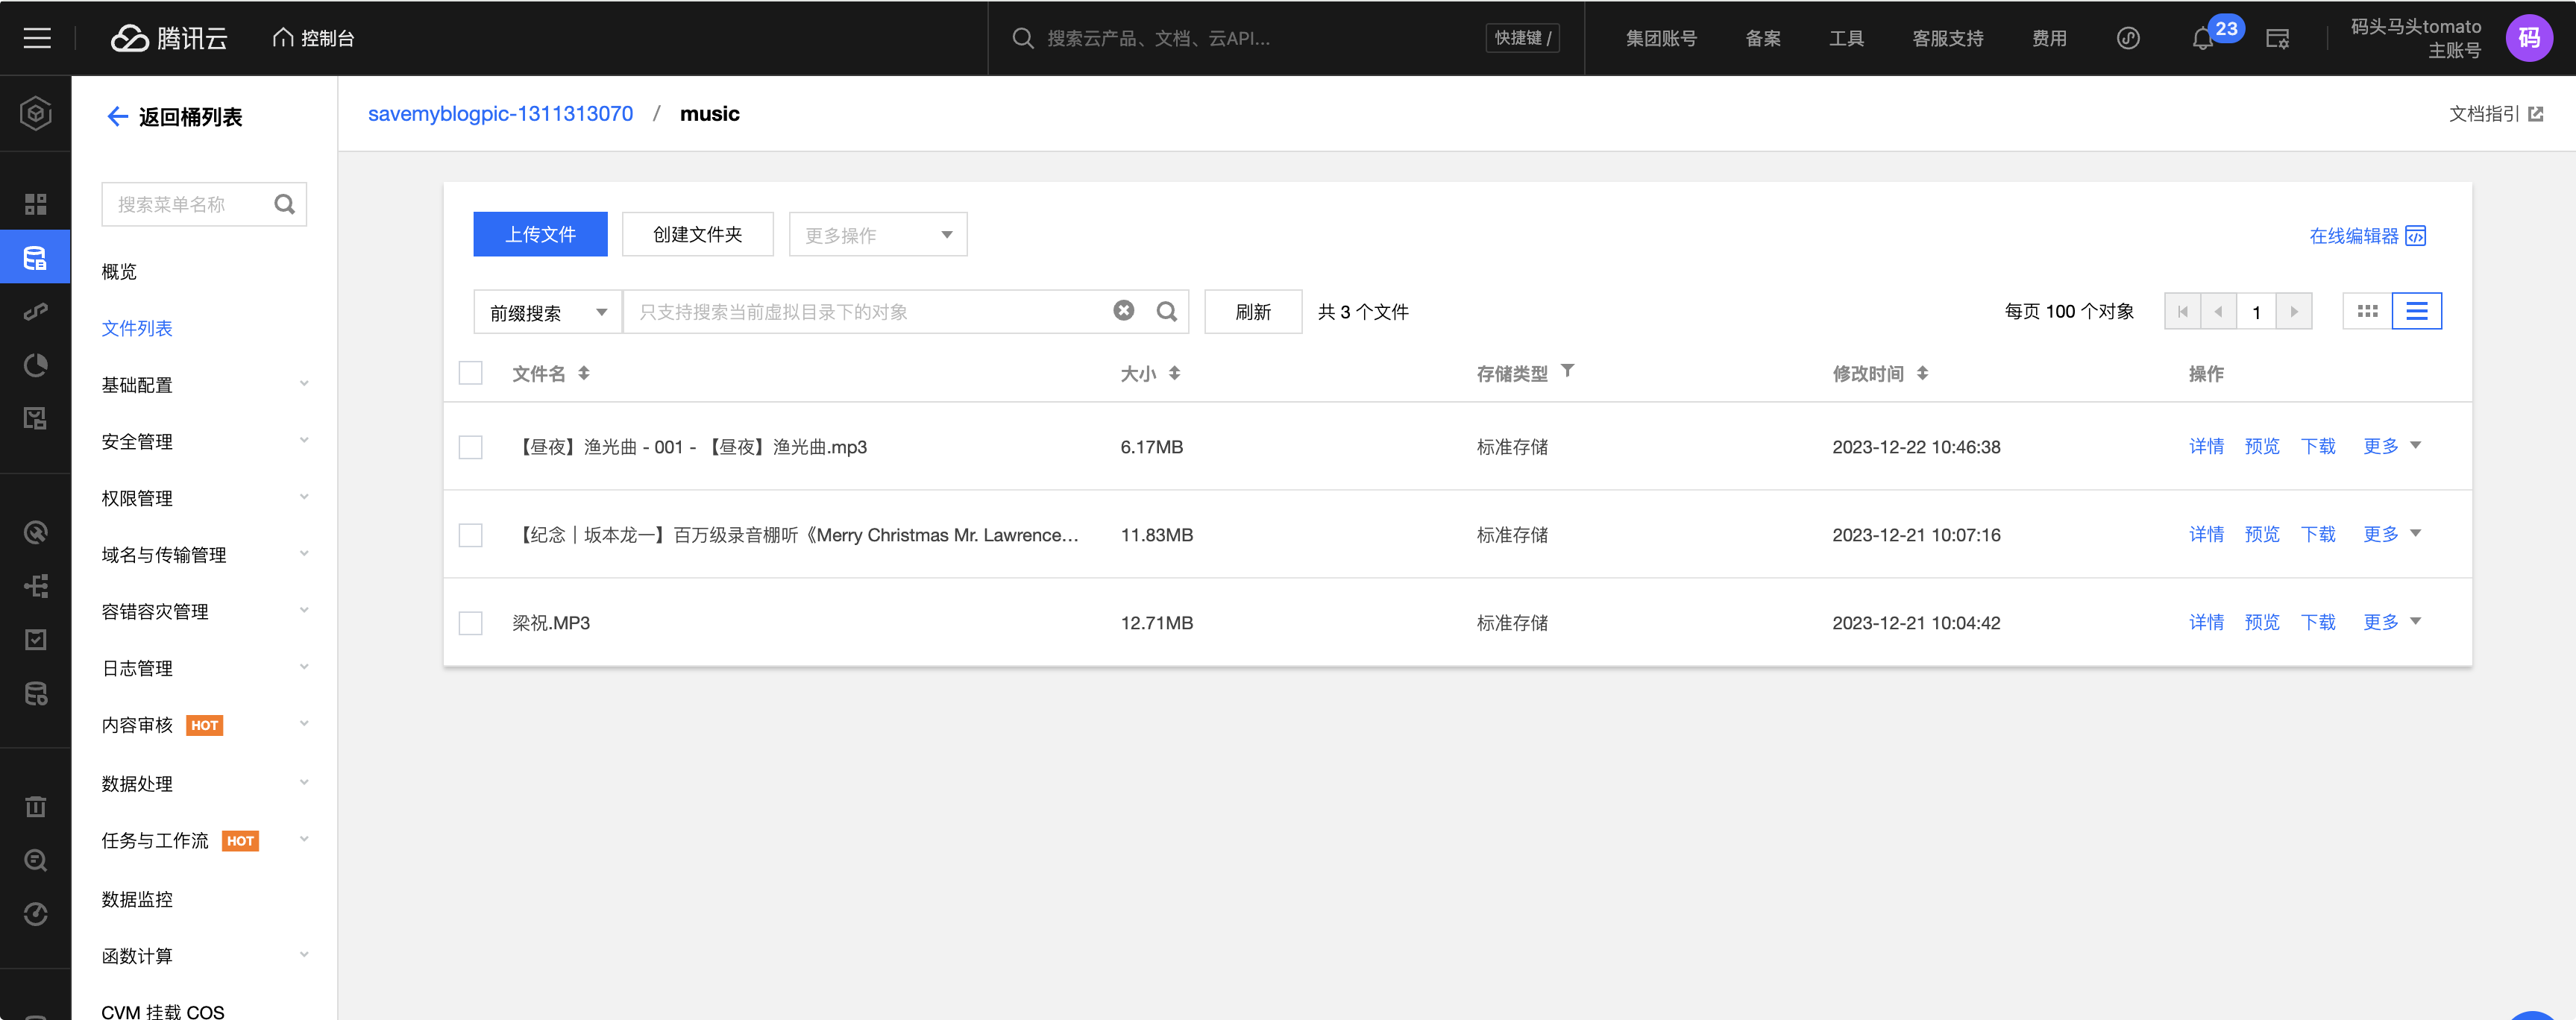Click the 刷新 button
Screen dimensions: 2576x1020
pos(1252,312)
